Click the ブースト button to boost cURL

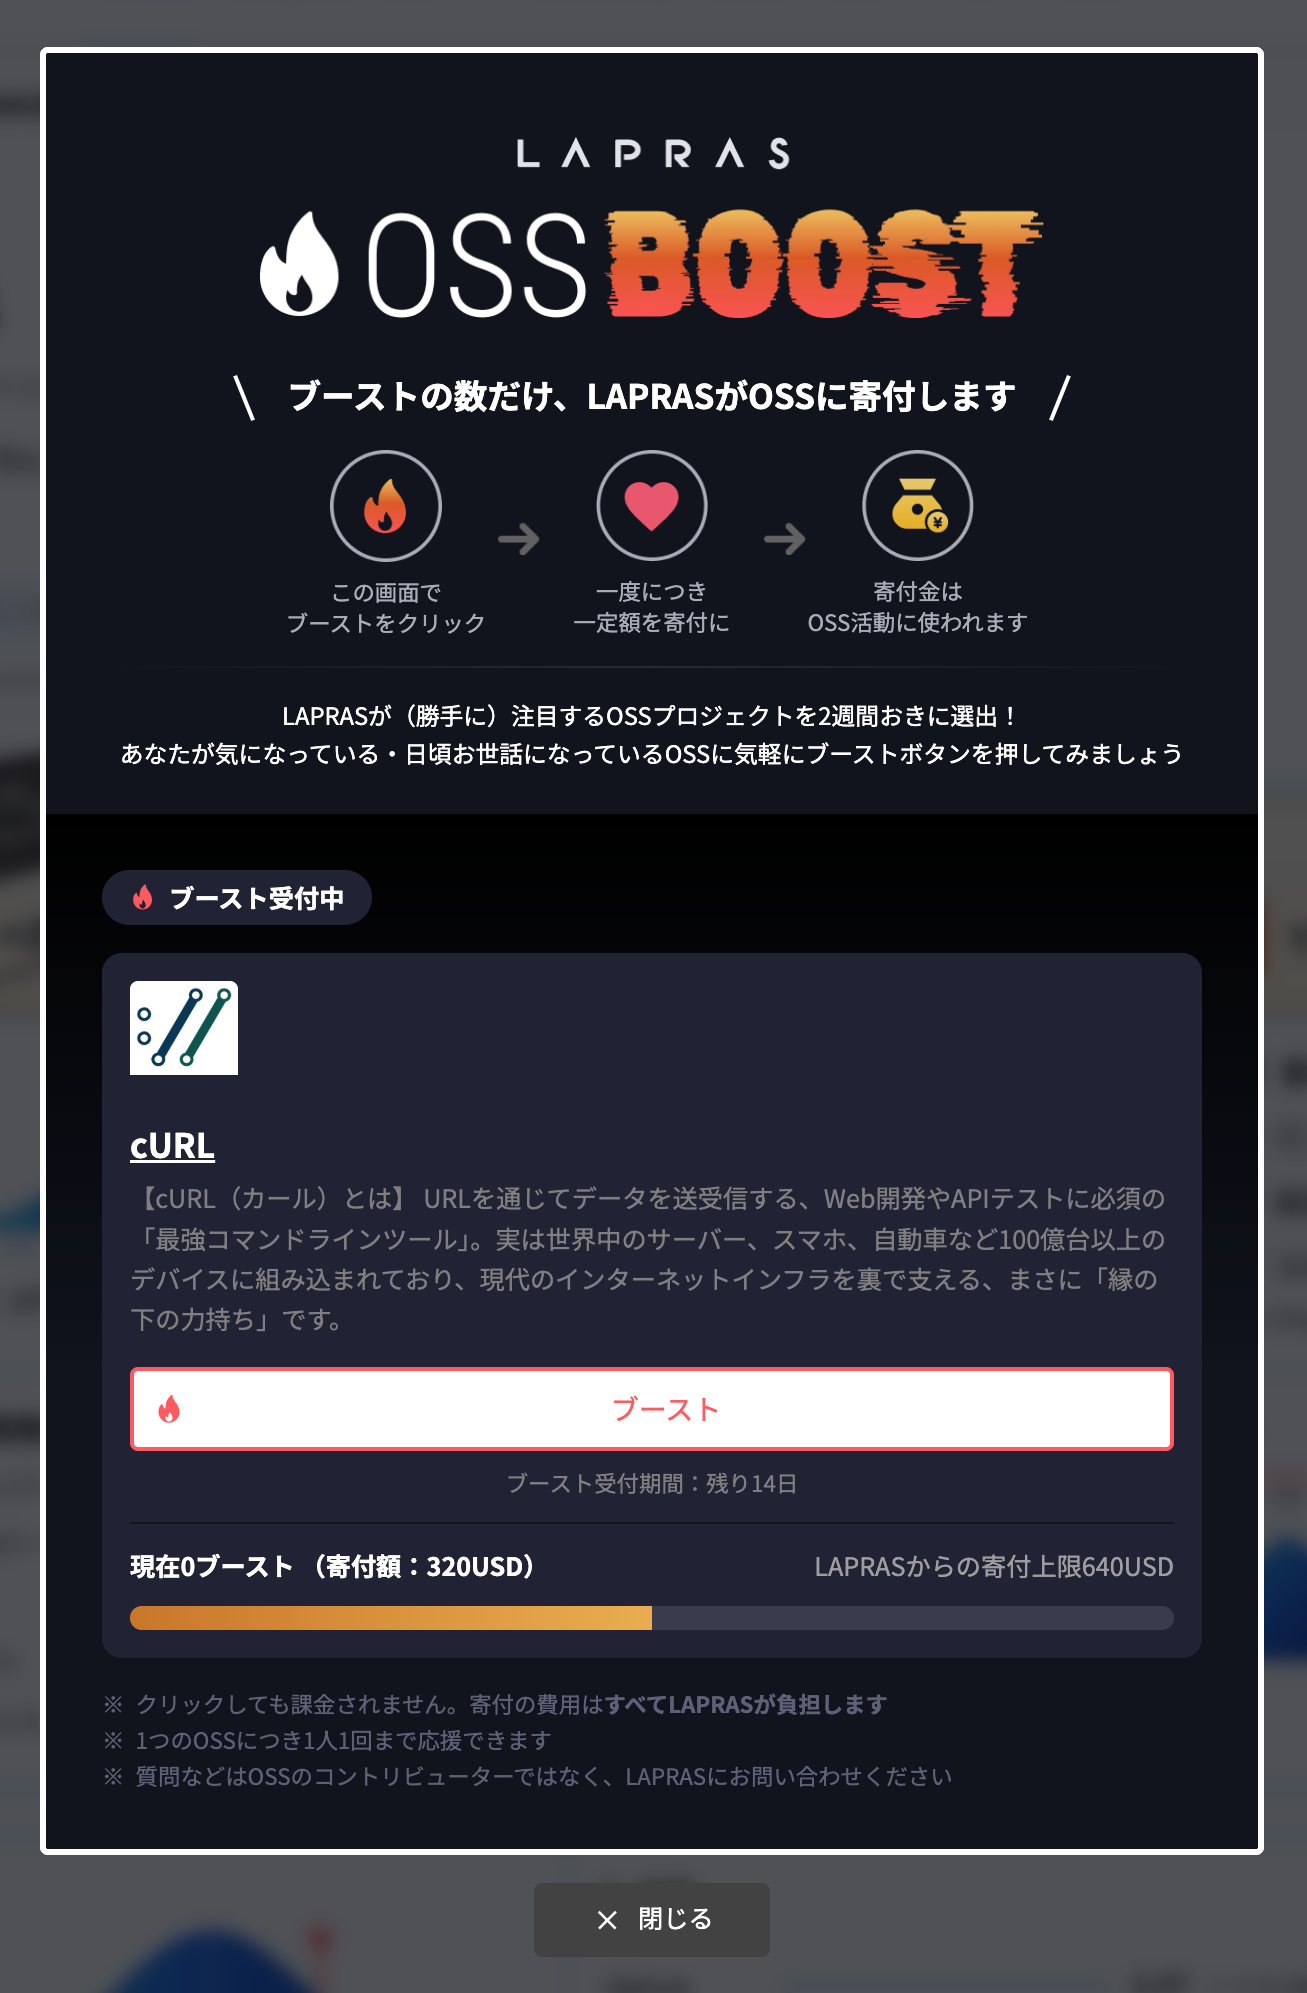pos(652,1409)
